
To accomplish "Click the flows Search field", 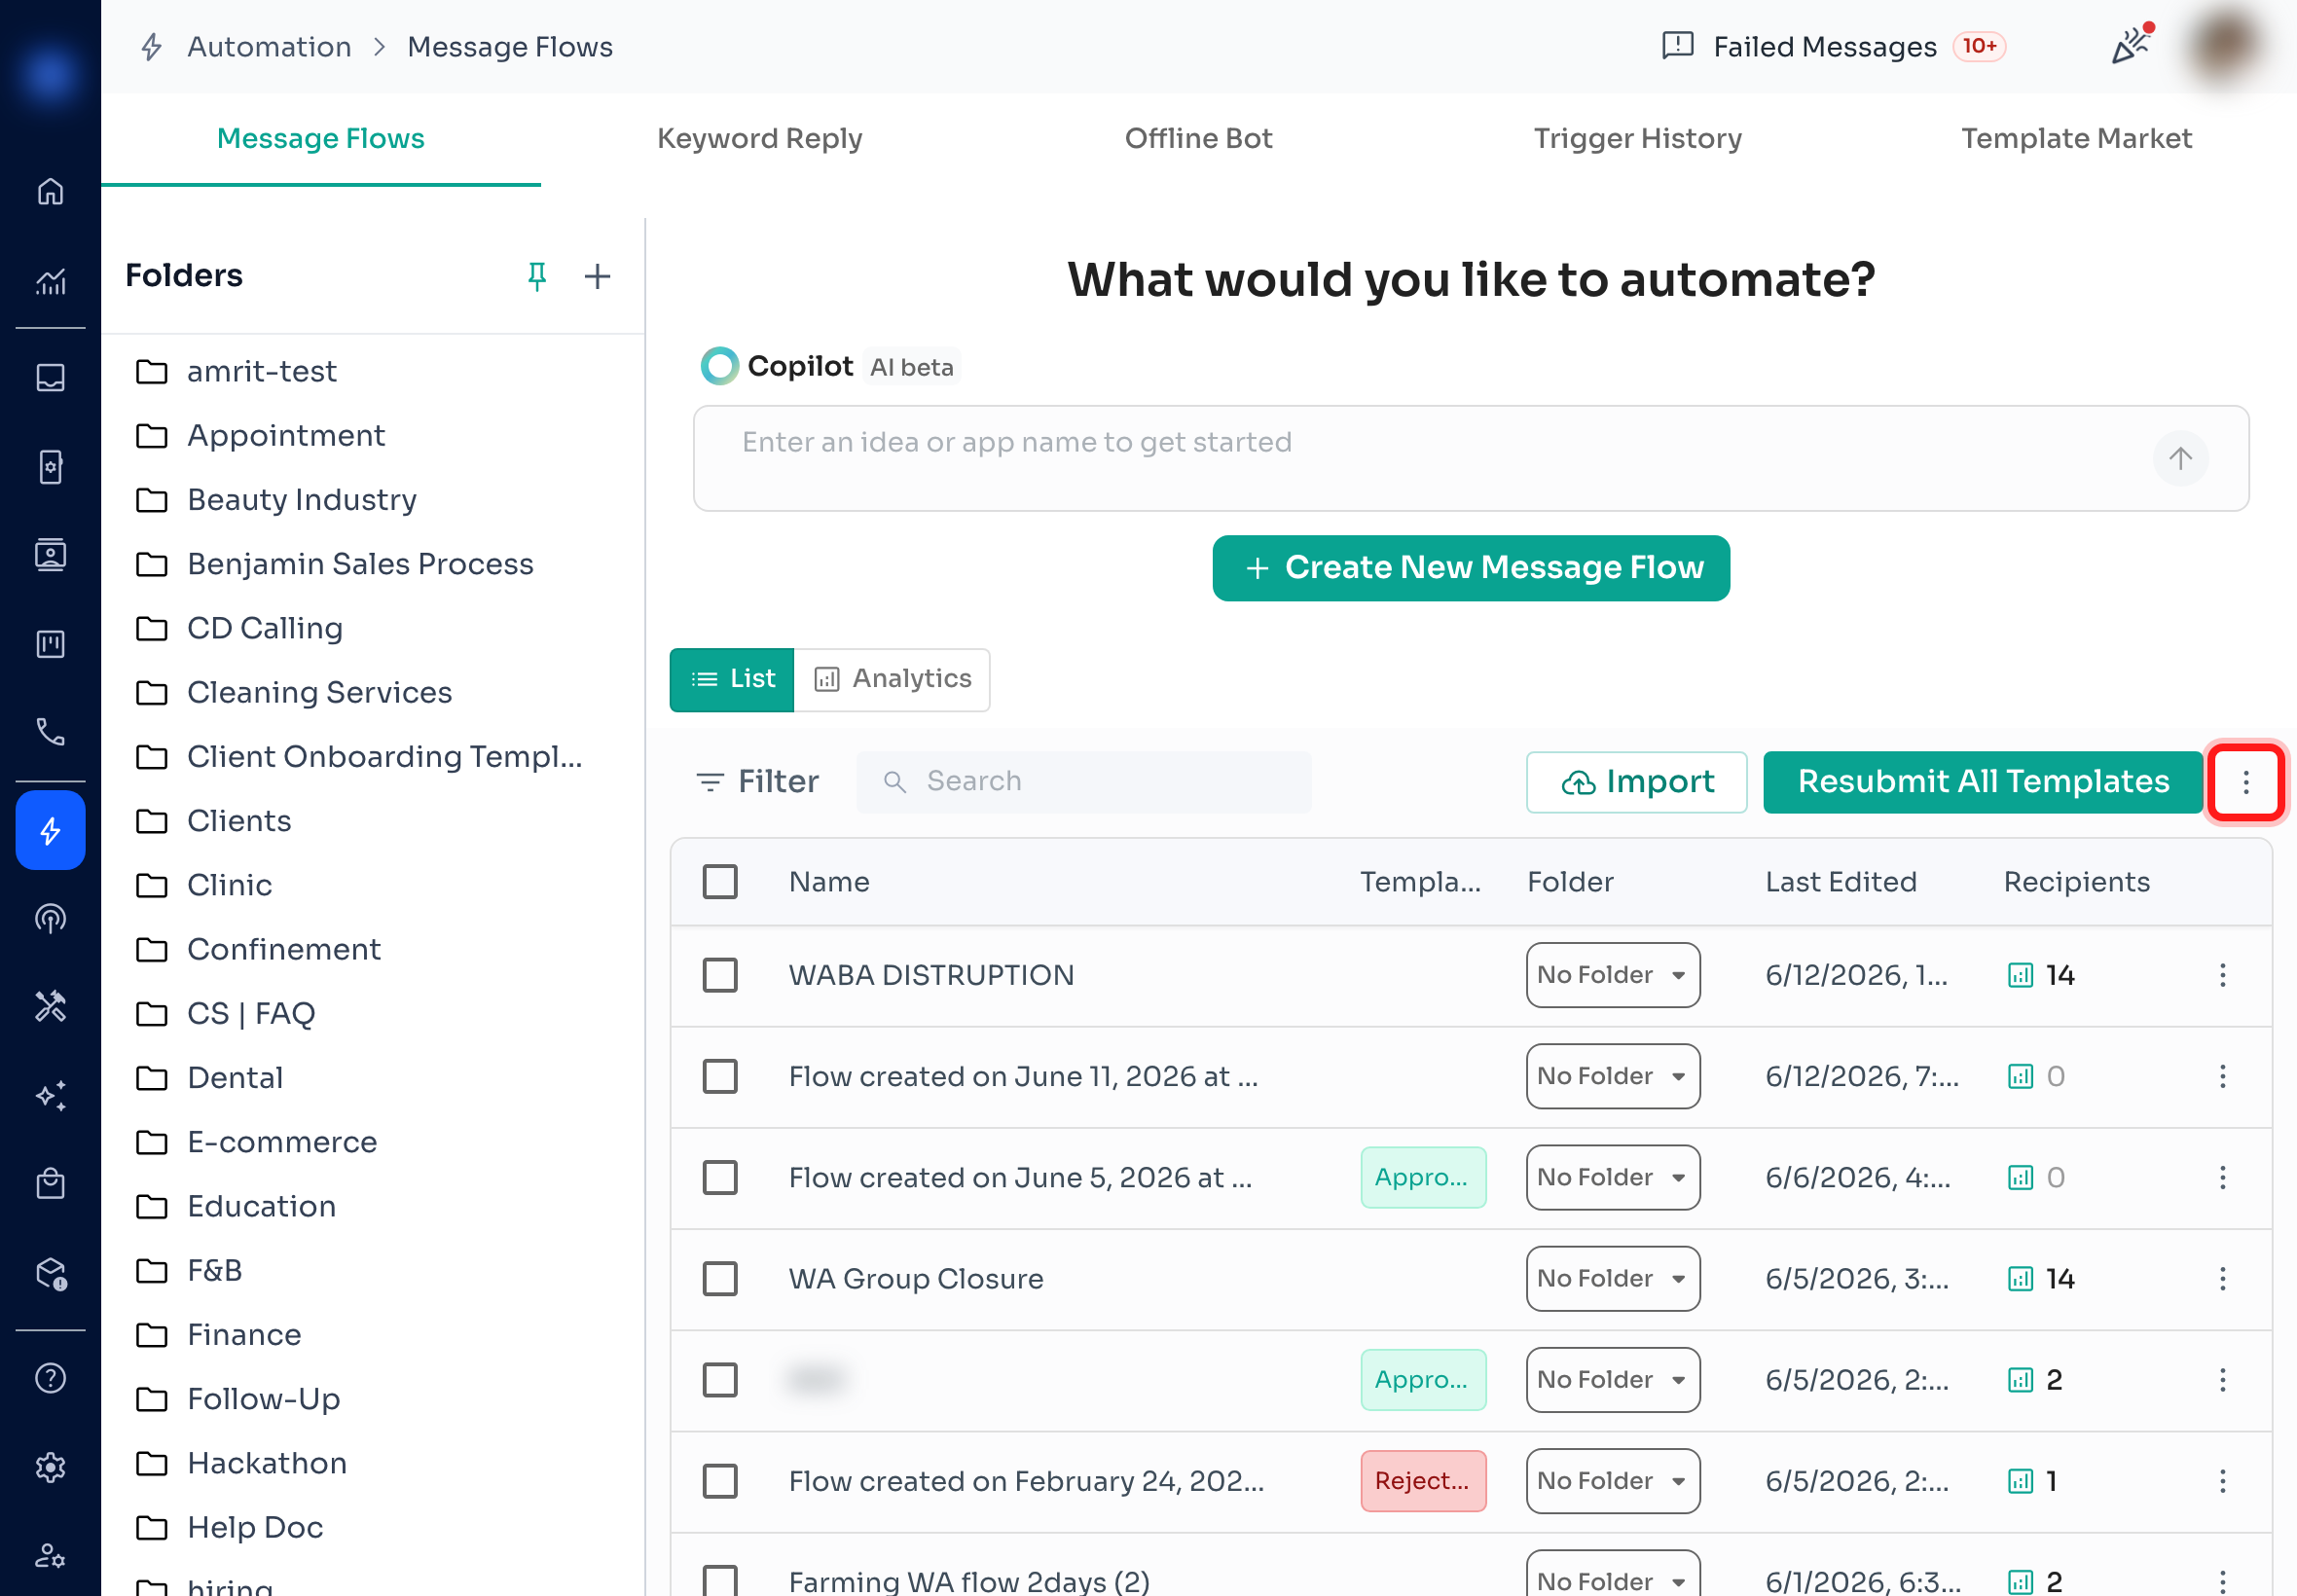I will [x=1083, y=781].
